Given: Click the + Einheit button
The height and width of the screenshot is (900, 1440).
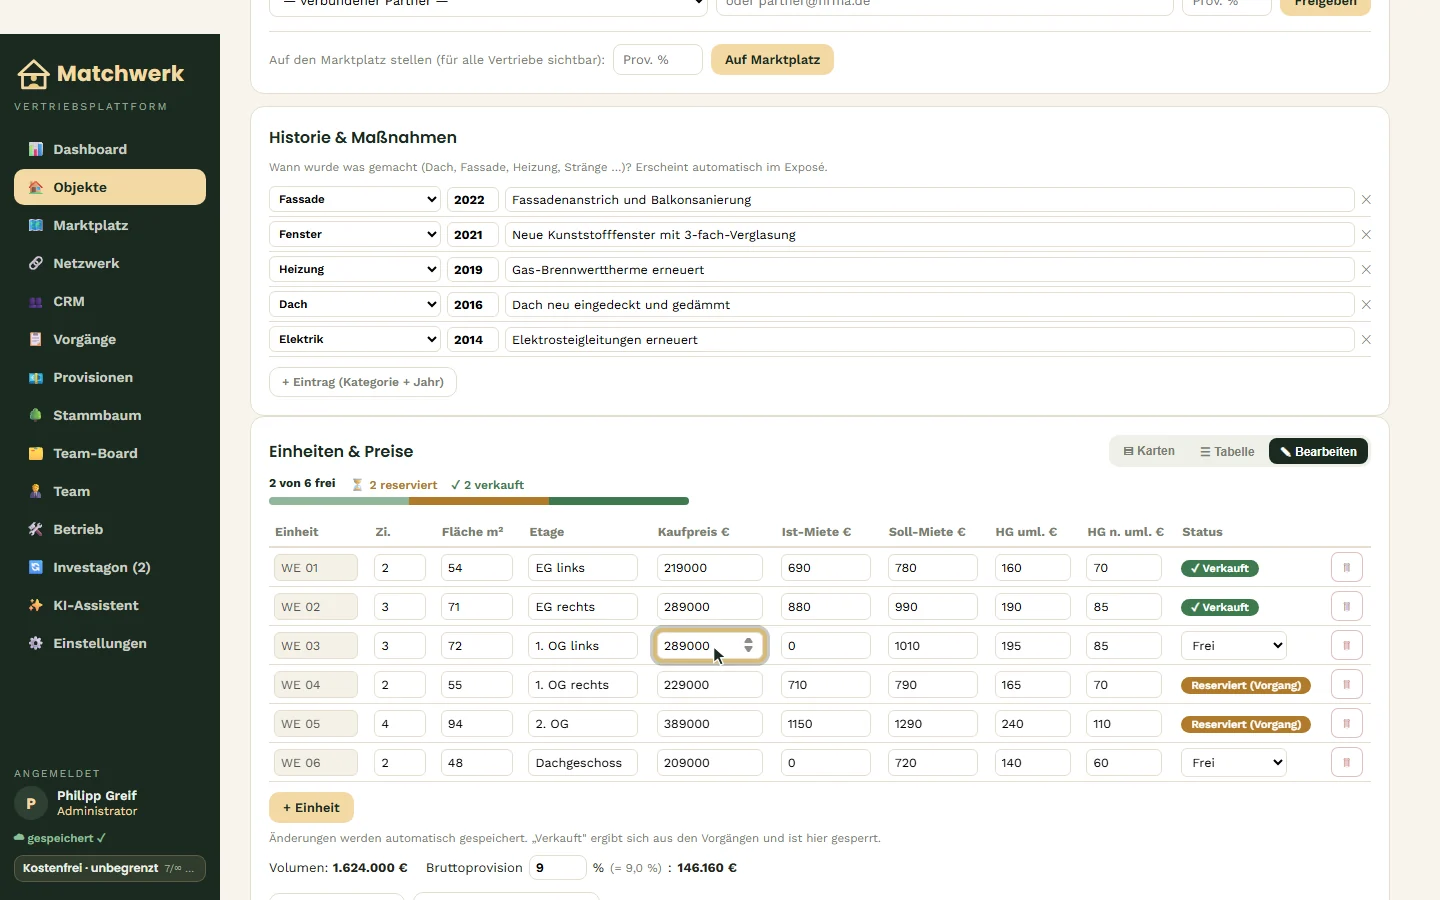Looking at the screenshot, I should (311, 808).
